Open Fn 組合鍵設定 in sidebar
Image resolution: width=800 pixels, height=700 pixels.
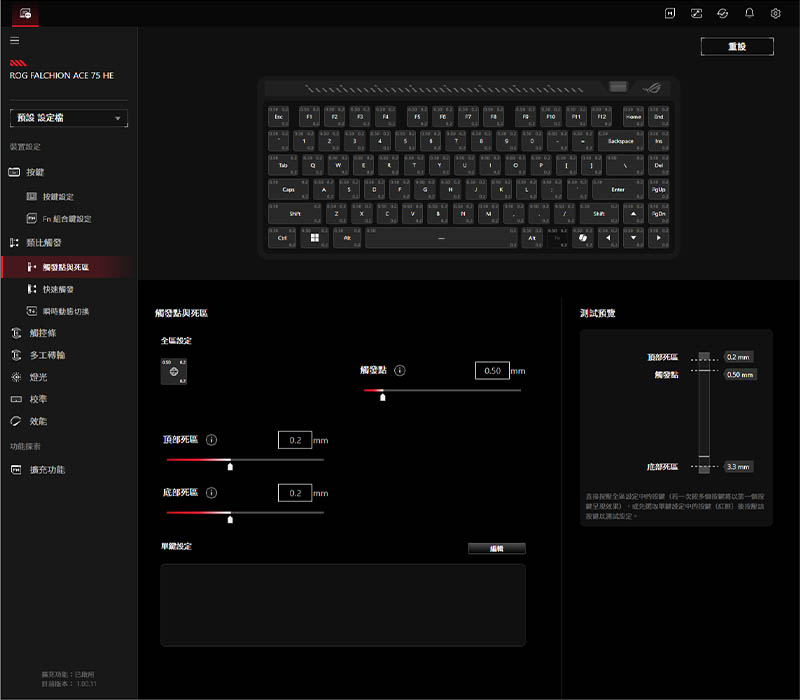coord(66,218)
